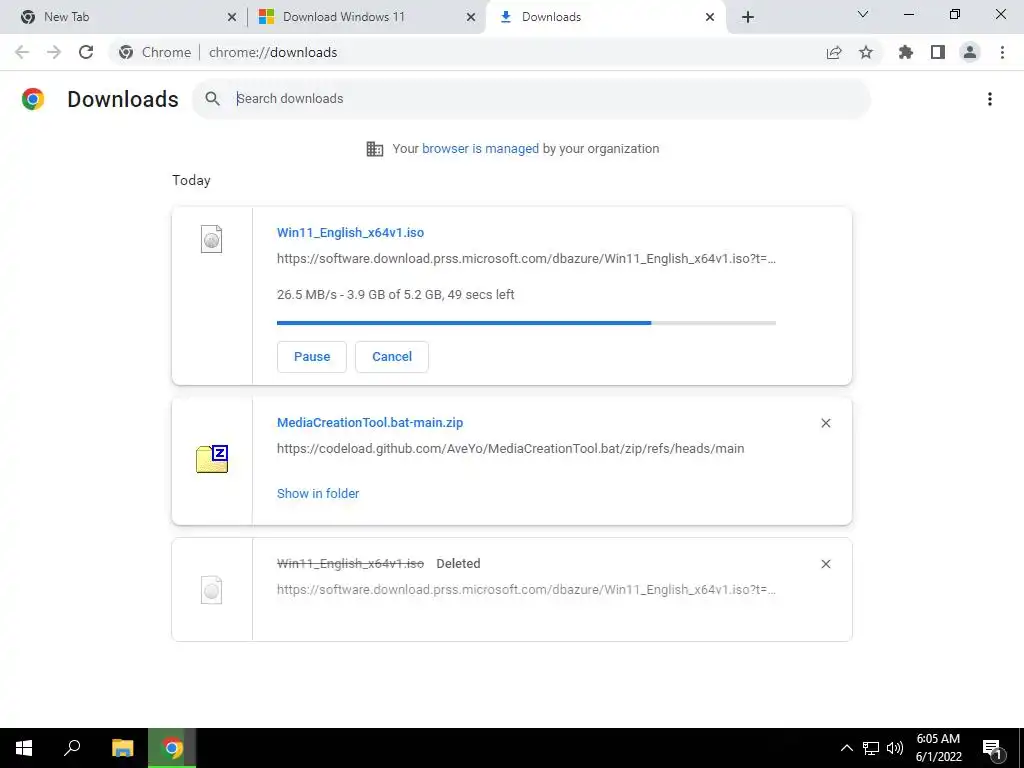Click the ISO download progress bar
The width and height of the screenshot is (1024, 768).
point(526,323)
